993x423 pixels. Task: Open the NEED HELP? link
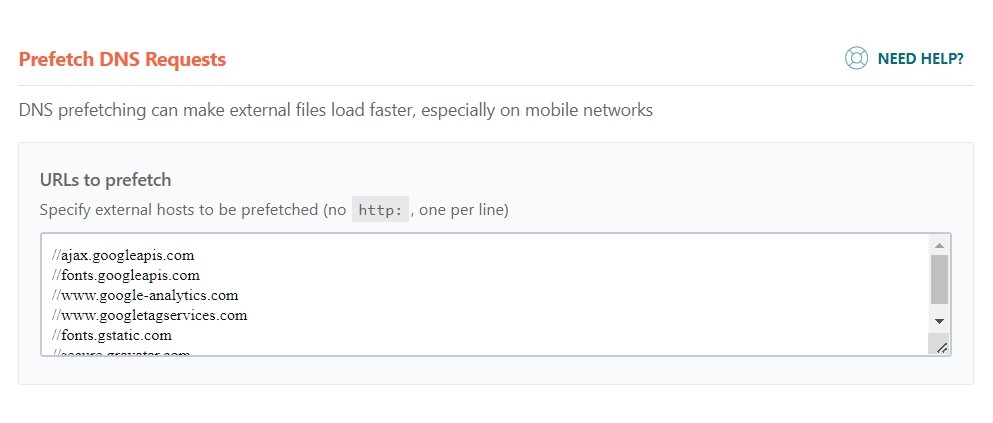[x=920, y=59]
